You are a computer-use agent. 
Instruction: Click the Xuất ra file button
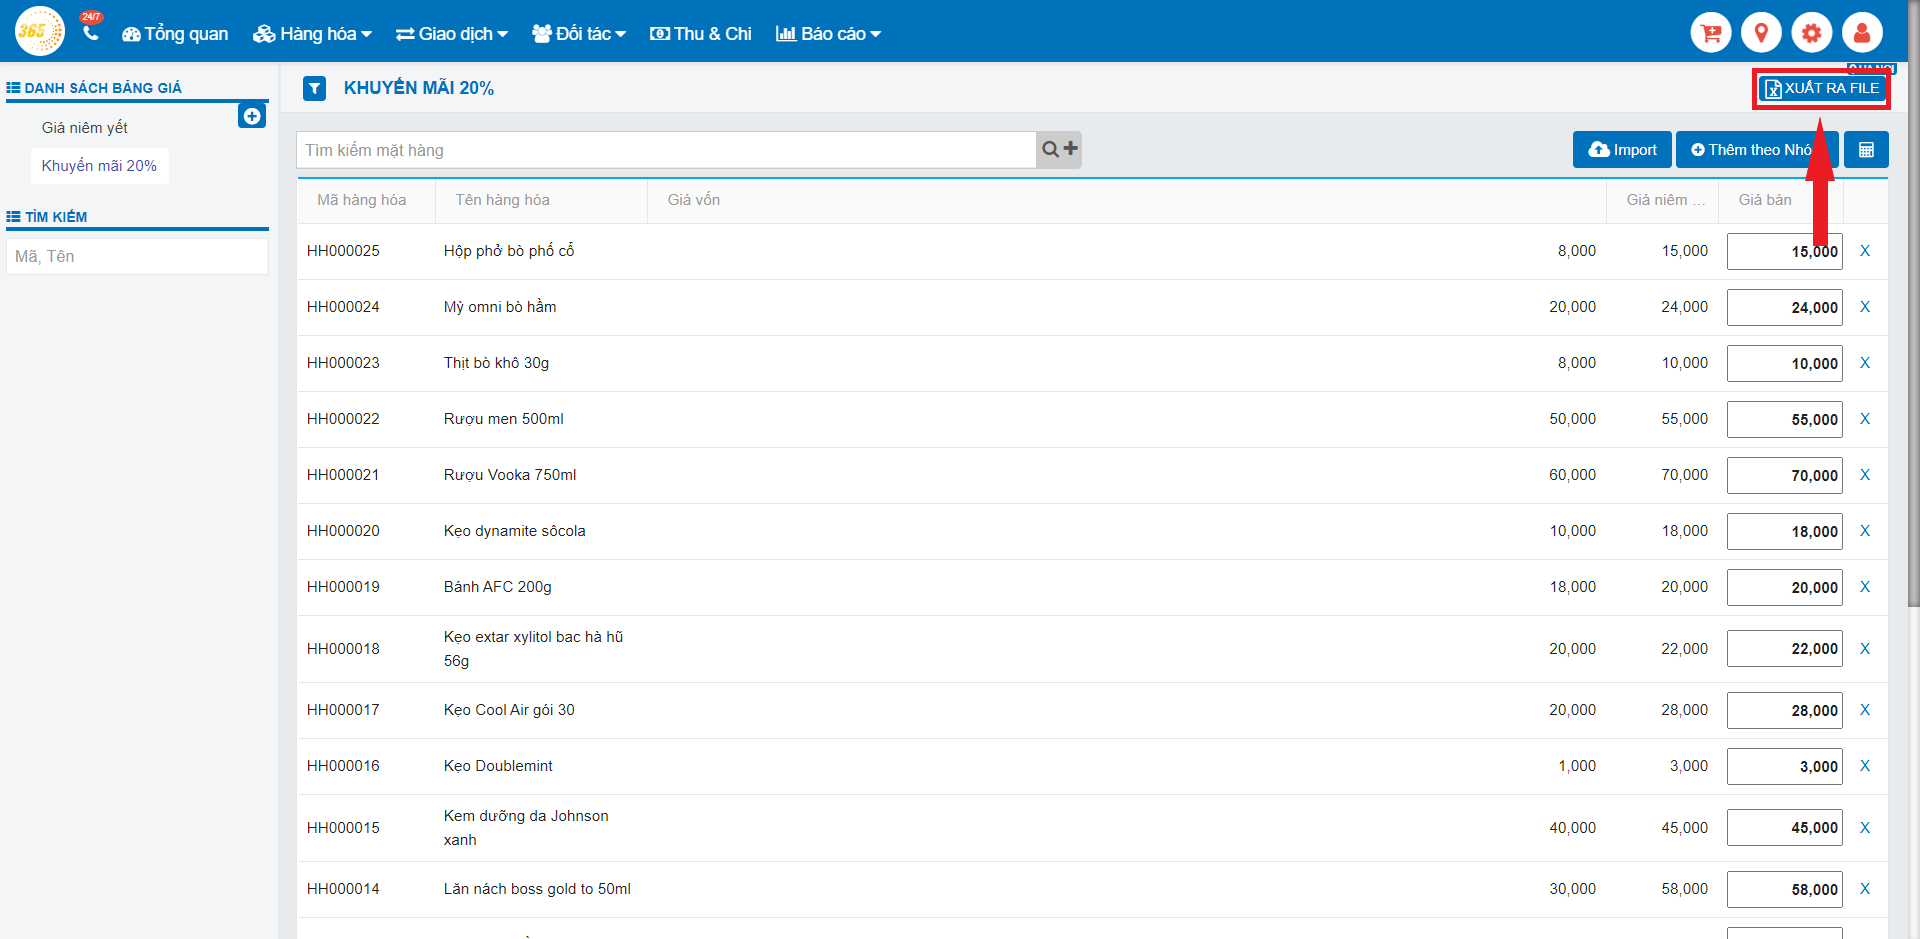(1821, 89)
